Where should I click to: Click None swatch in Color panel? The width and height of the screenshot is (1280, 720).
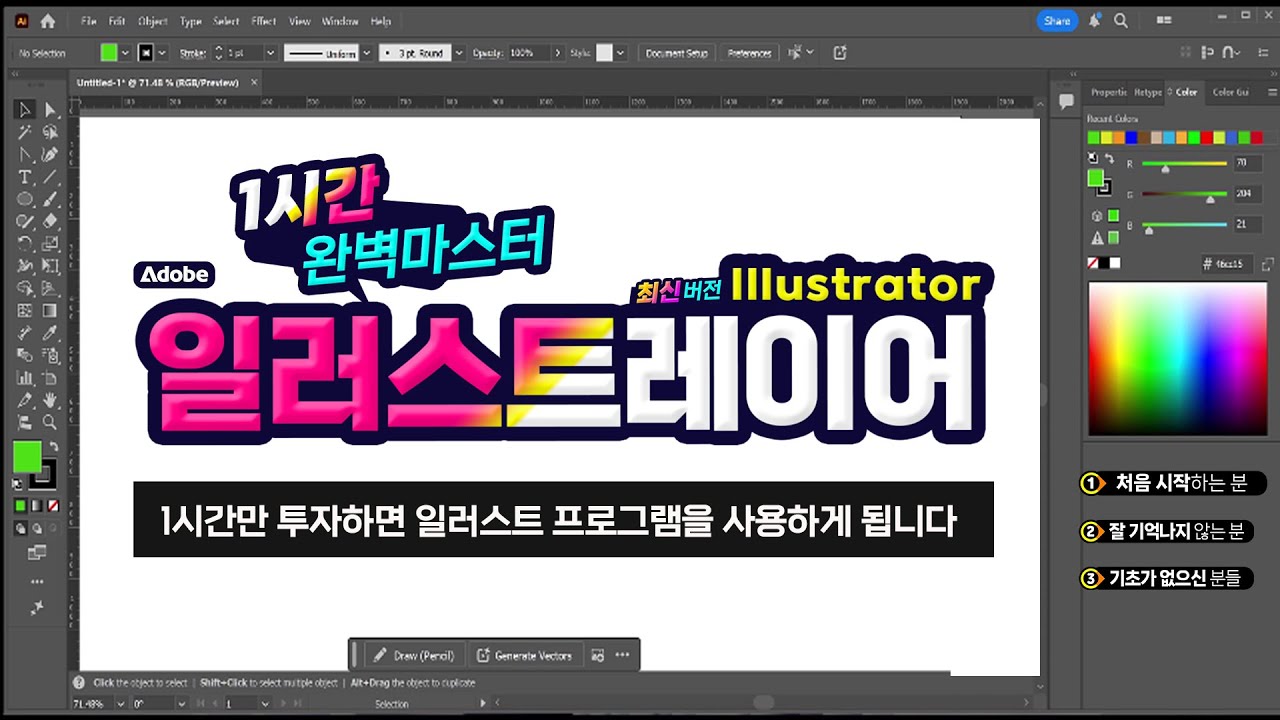coord(1093,264)
